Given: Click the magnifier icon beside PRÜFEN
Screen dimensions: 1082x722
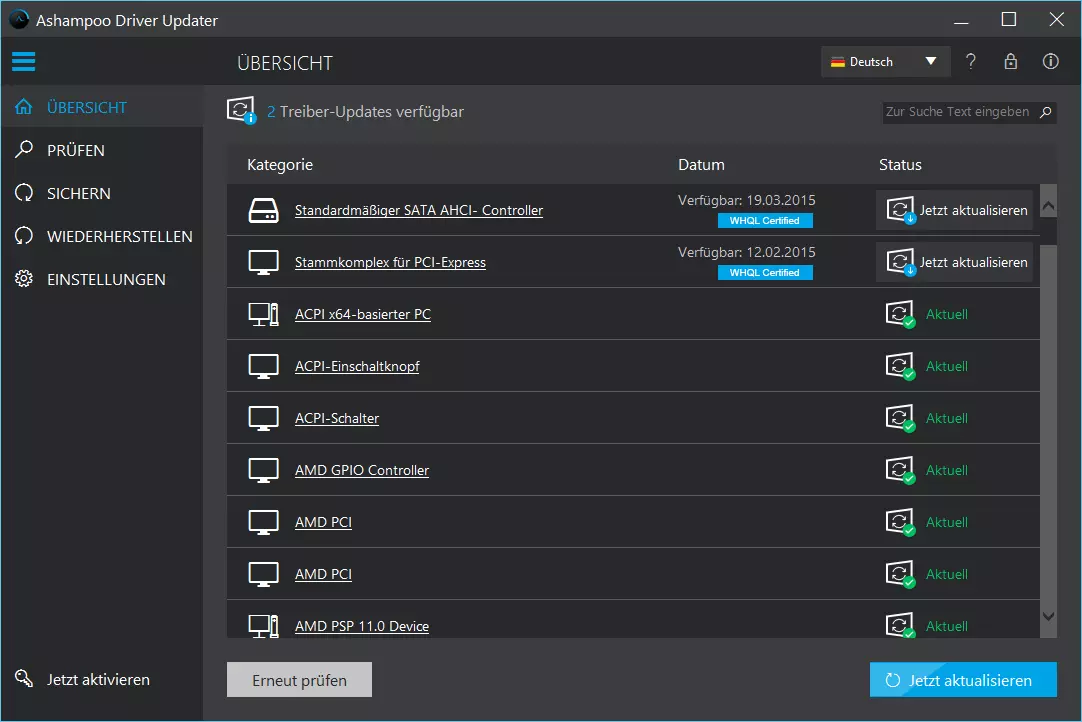Looking at the screenshot, I should [x=23, y=149].
